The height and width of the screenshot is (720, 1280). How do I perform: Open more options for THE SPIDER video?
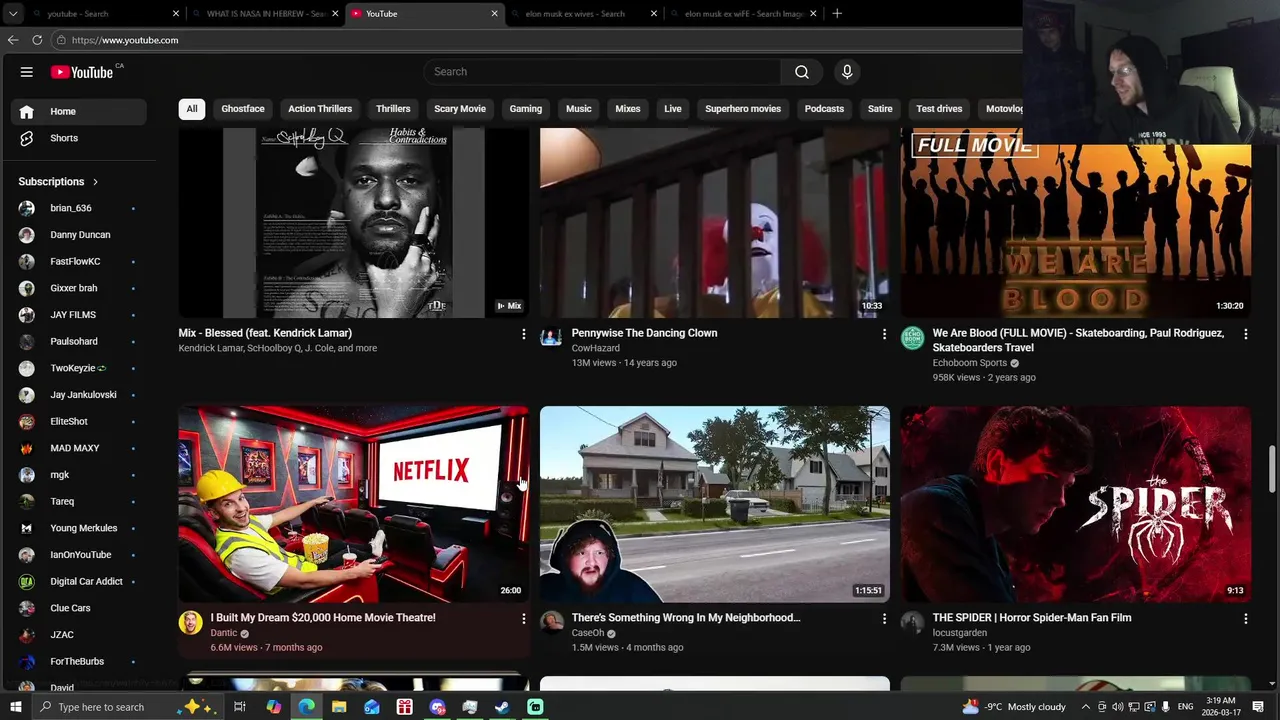click(1245, 619)
